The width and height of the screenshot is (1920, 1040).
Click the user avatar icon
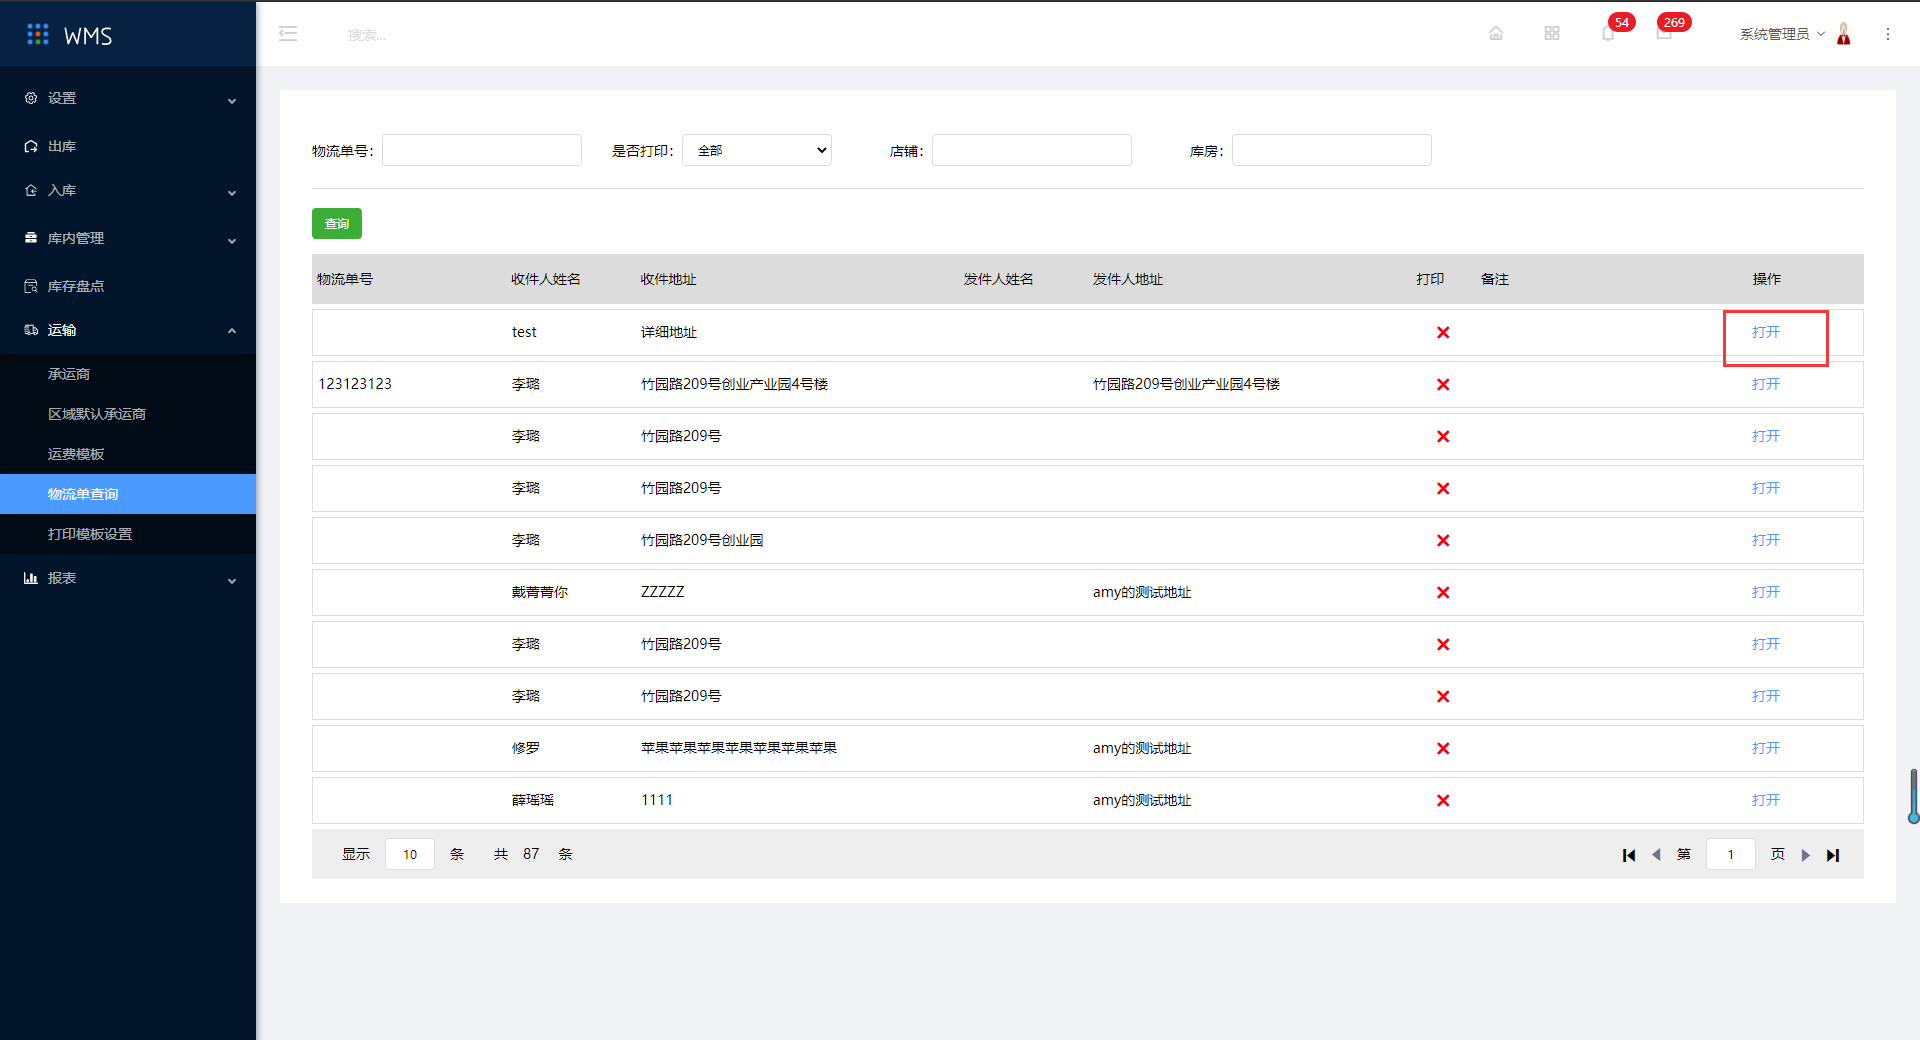click(1844, 34)
